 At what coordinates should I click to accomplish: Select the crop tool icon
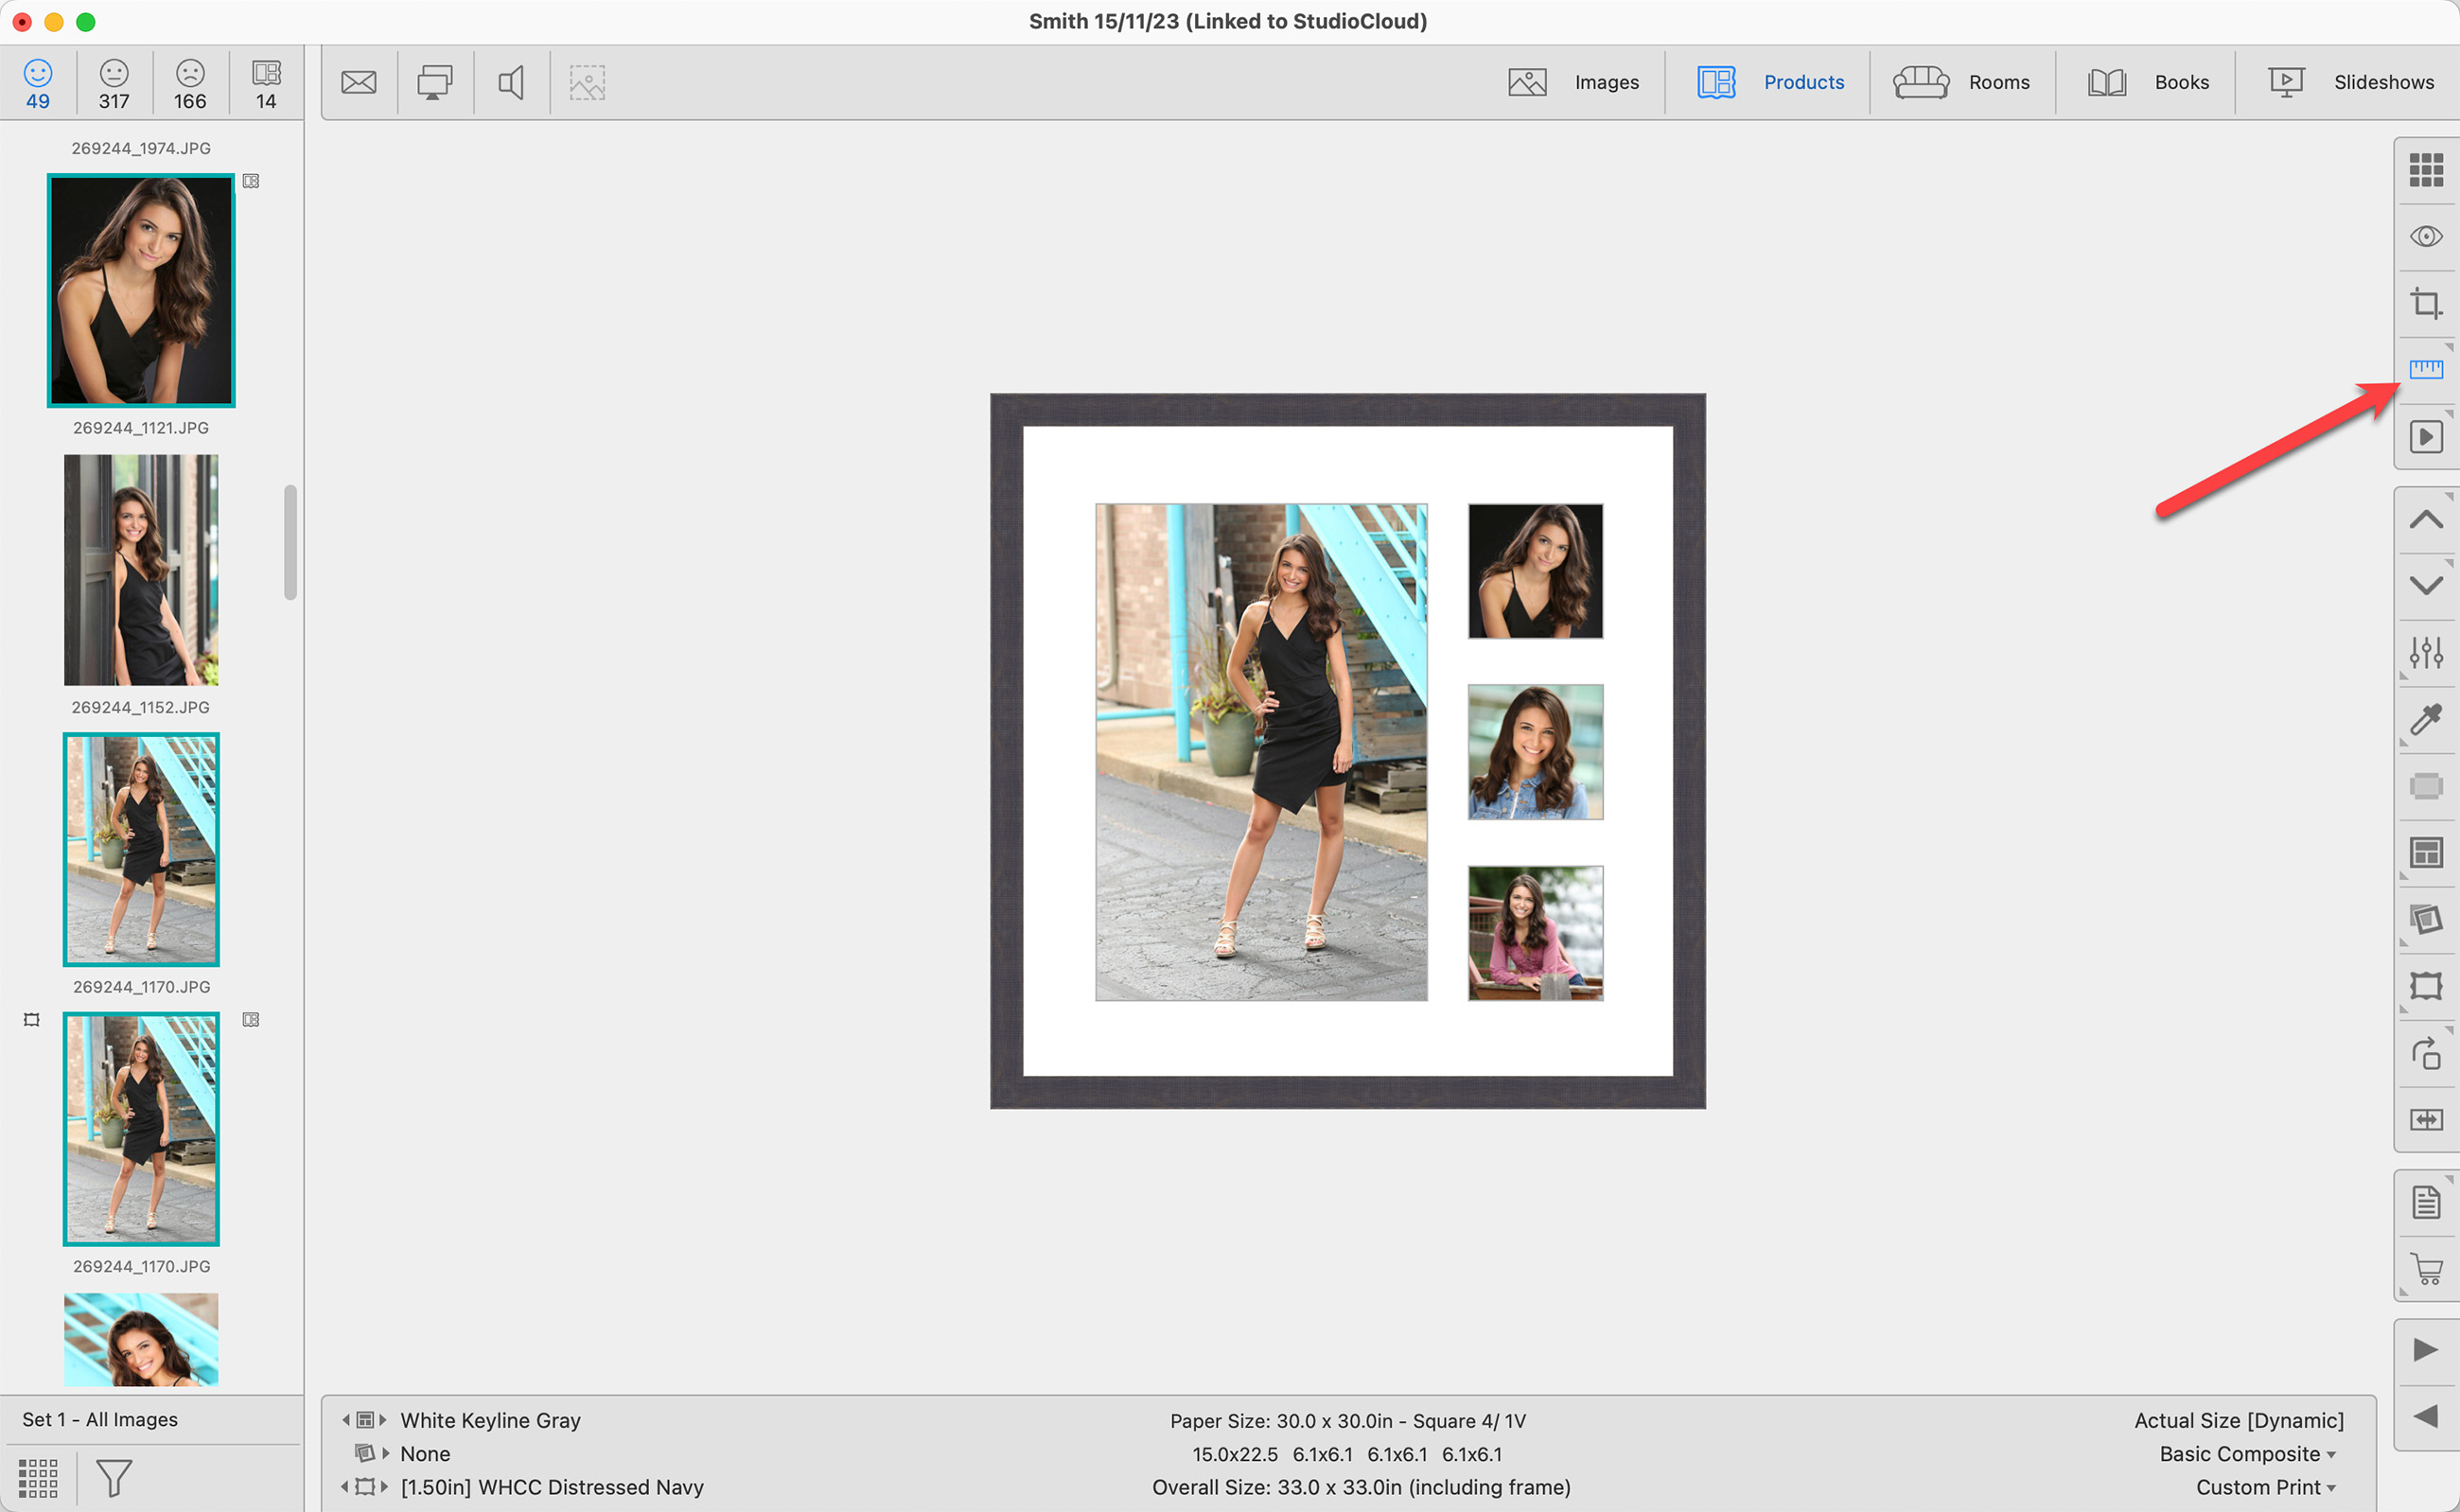2425,303
